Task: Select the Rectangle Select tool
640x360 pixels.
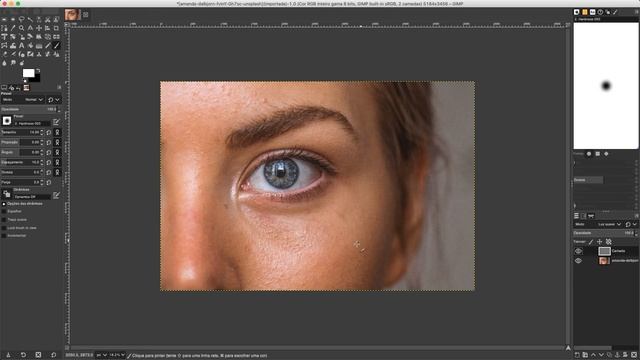Action: (x=4, y=19)
